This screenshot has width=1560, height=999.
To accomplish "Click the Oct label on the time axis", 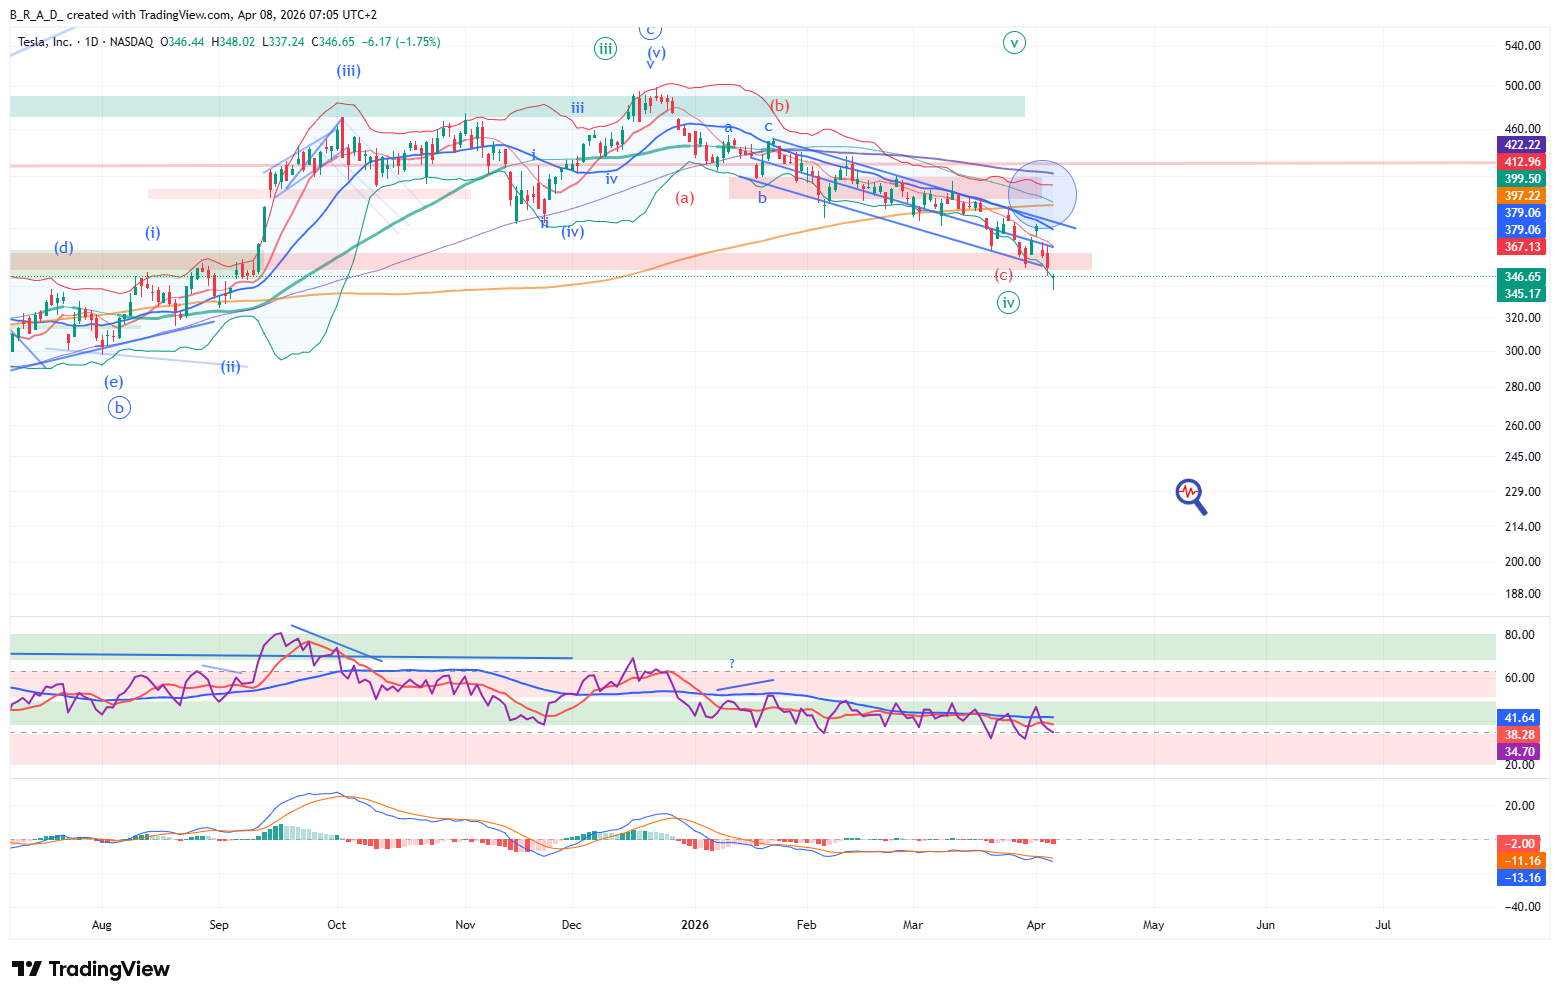I will pos(336,925).
